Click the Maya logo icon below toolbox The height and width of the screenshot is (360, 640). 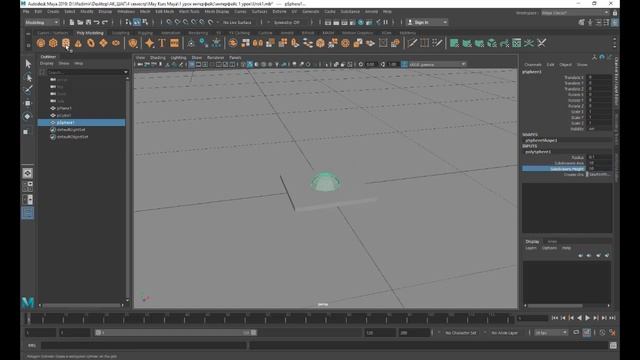click(x=28, y=302)
